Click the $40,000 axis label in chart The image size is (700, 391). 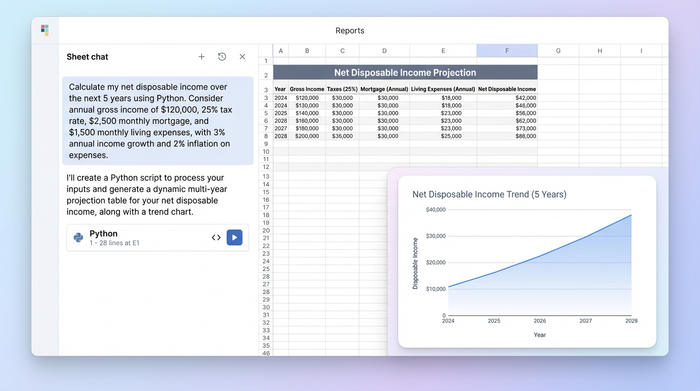[x=436, y=209]
